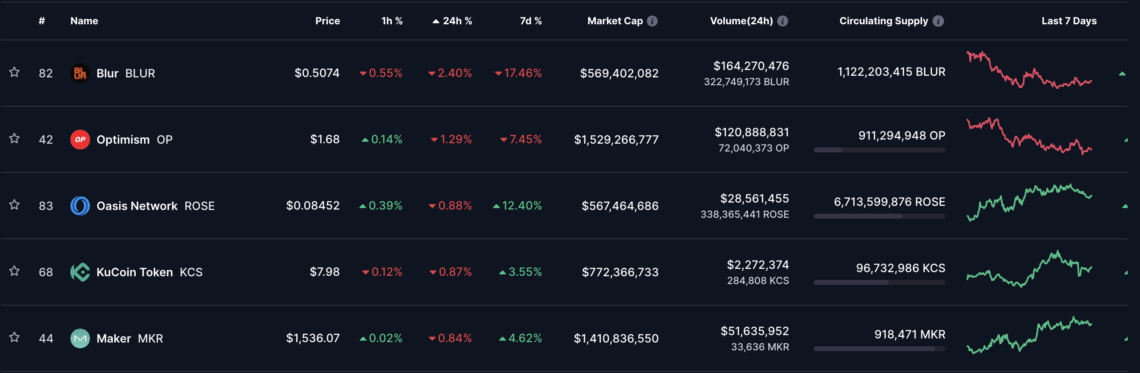Toggle the watchlist star for Optimism
Screen dimensions: 1140x373
coord(14,139)
